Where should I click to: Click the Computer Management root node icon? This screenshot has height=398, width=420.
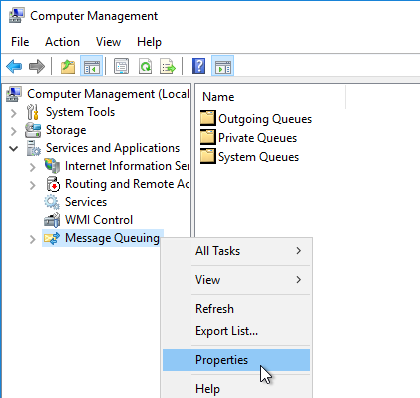(14, 94)
